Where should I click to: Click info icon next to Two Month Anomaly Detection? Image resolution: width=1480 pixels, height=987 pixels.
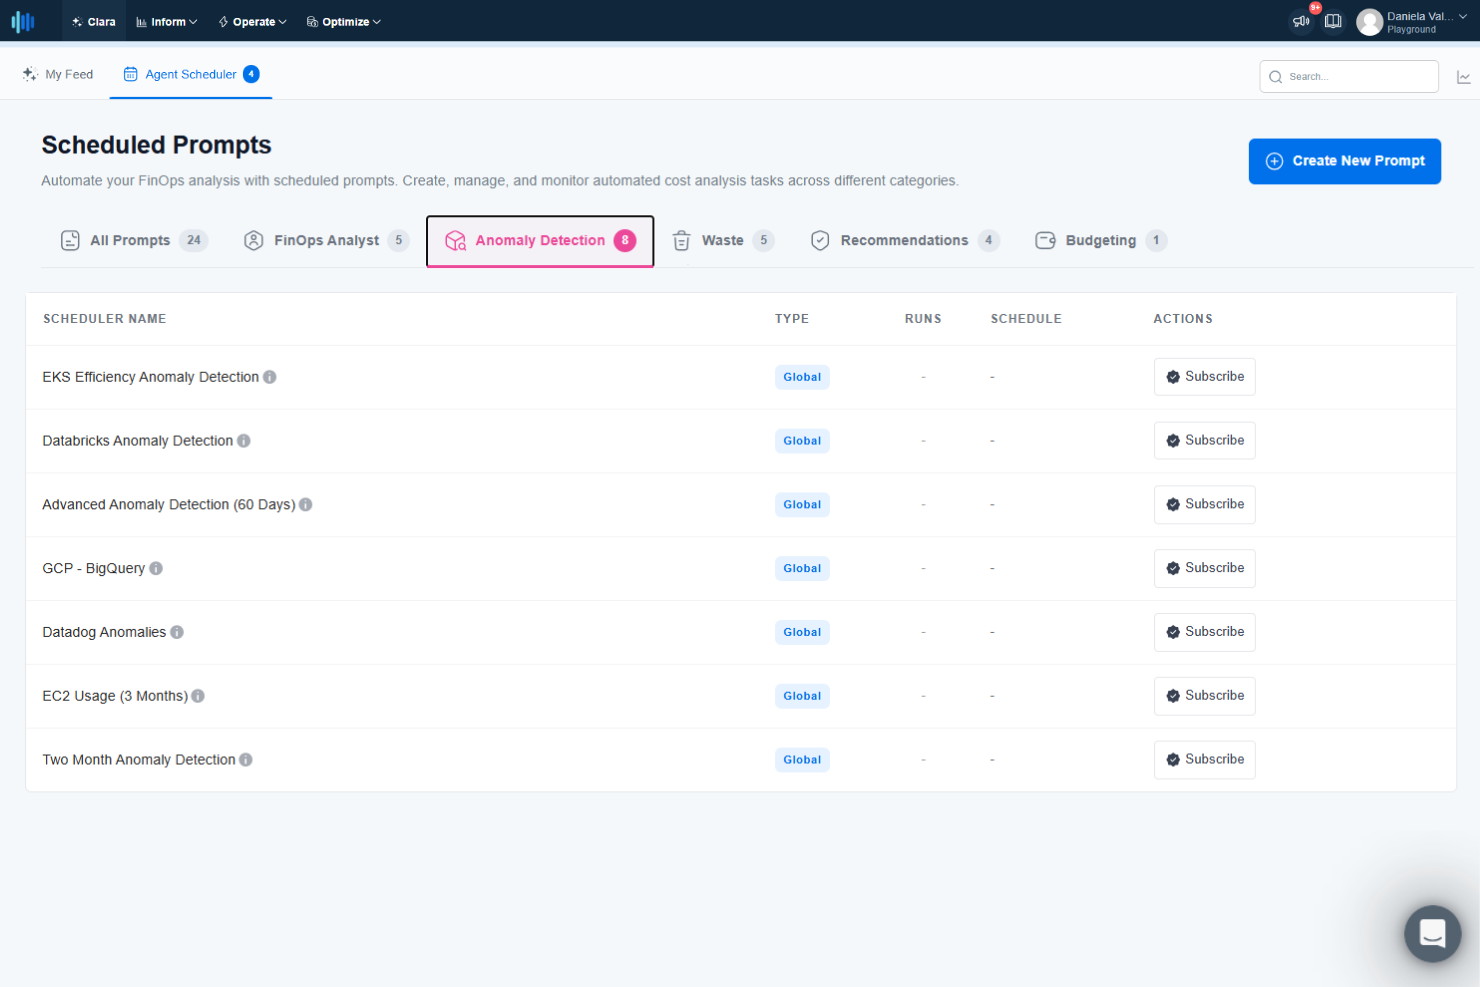(246, 760)
